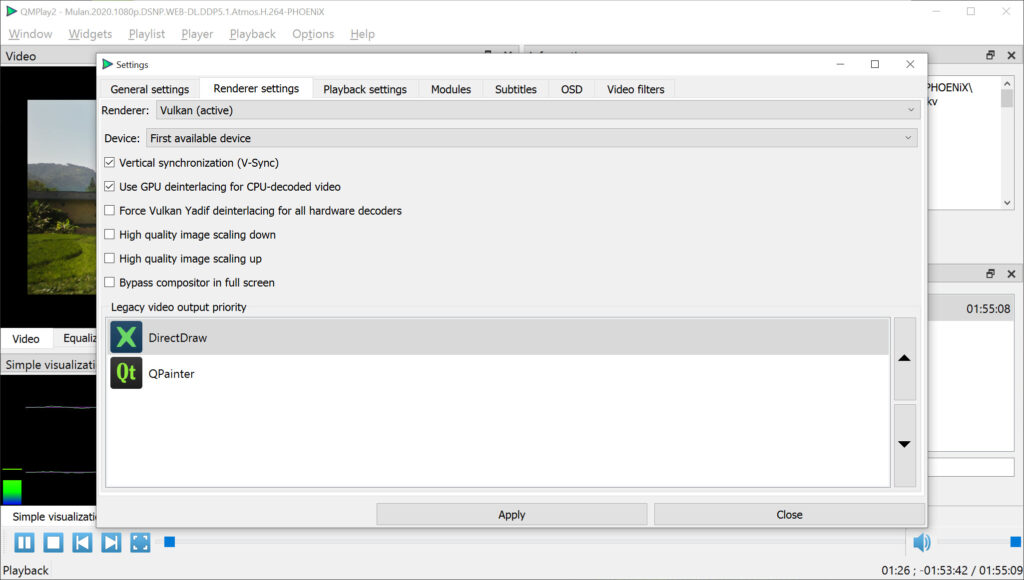Open the Playback menu
The width and height of the screenshot is (1024, 580).
(253, 34)
